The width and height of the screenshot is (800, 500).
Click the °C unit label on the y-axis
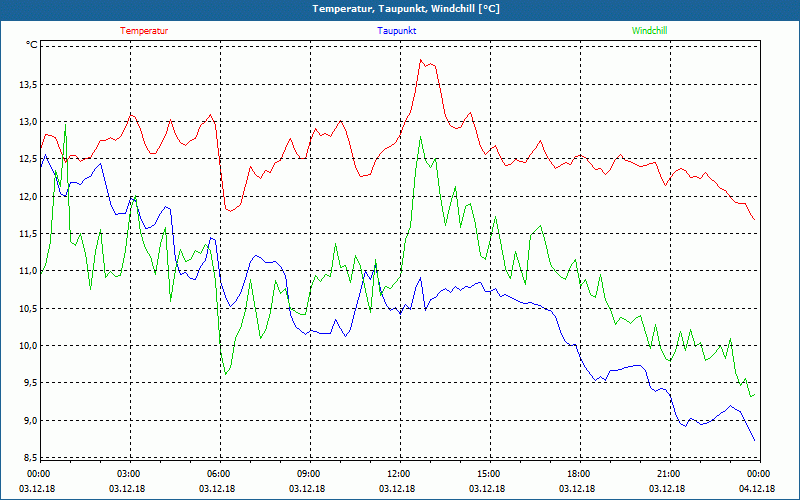coord(32,45)
